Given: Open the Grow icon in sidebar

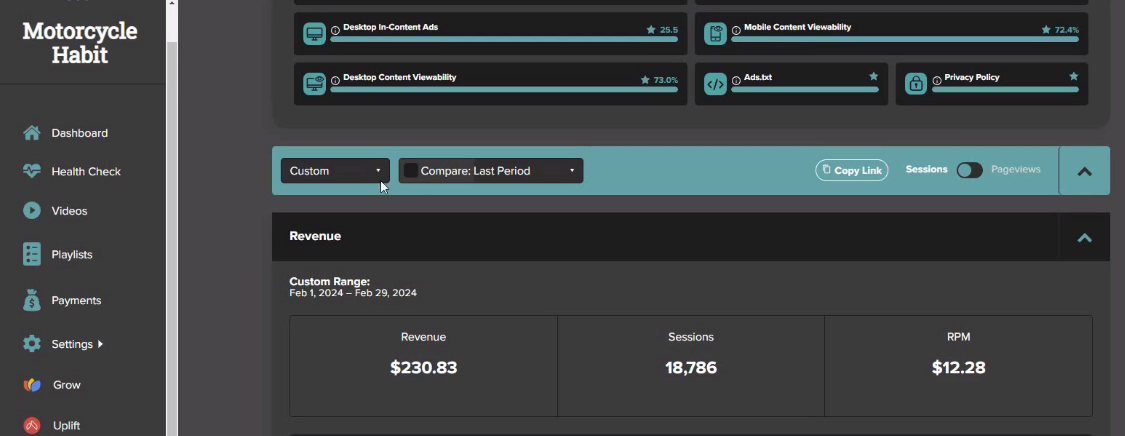Looking at the screenshot, I should pyautogui.click(x=32, y=385).
